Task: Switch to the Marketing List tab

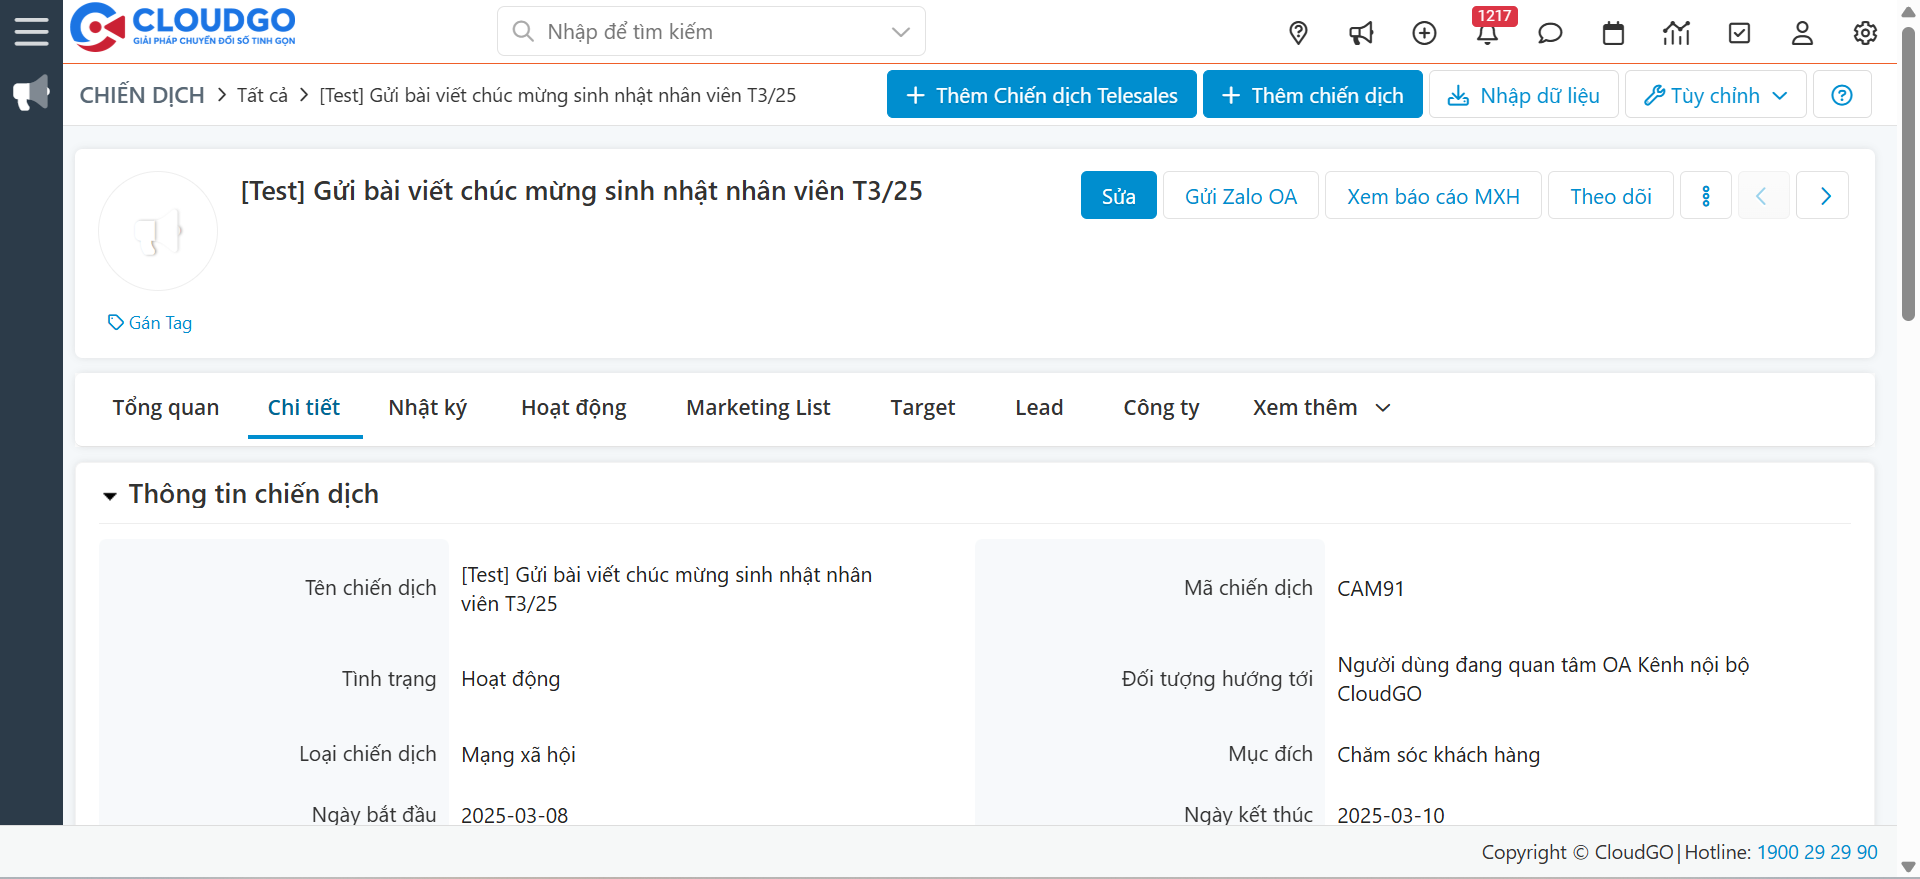Action: coord(758,408)
